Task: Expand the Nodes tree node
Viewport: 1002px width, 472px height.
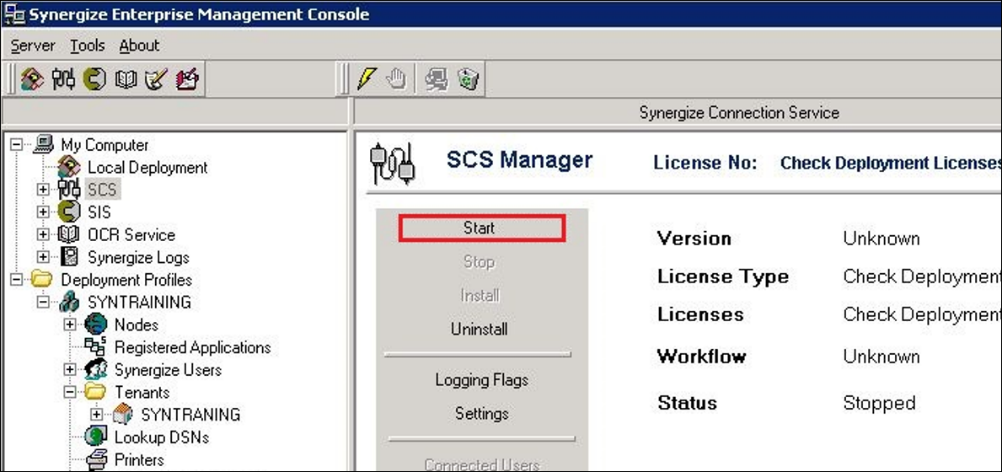Action: [70, 324]
